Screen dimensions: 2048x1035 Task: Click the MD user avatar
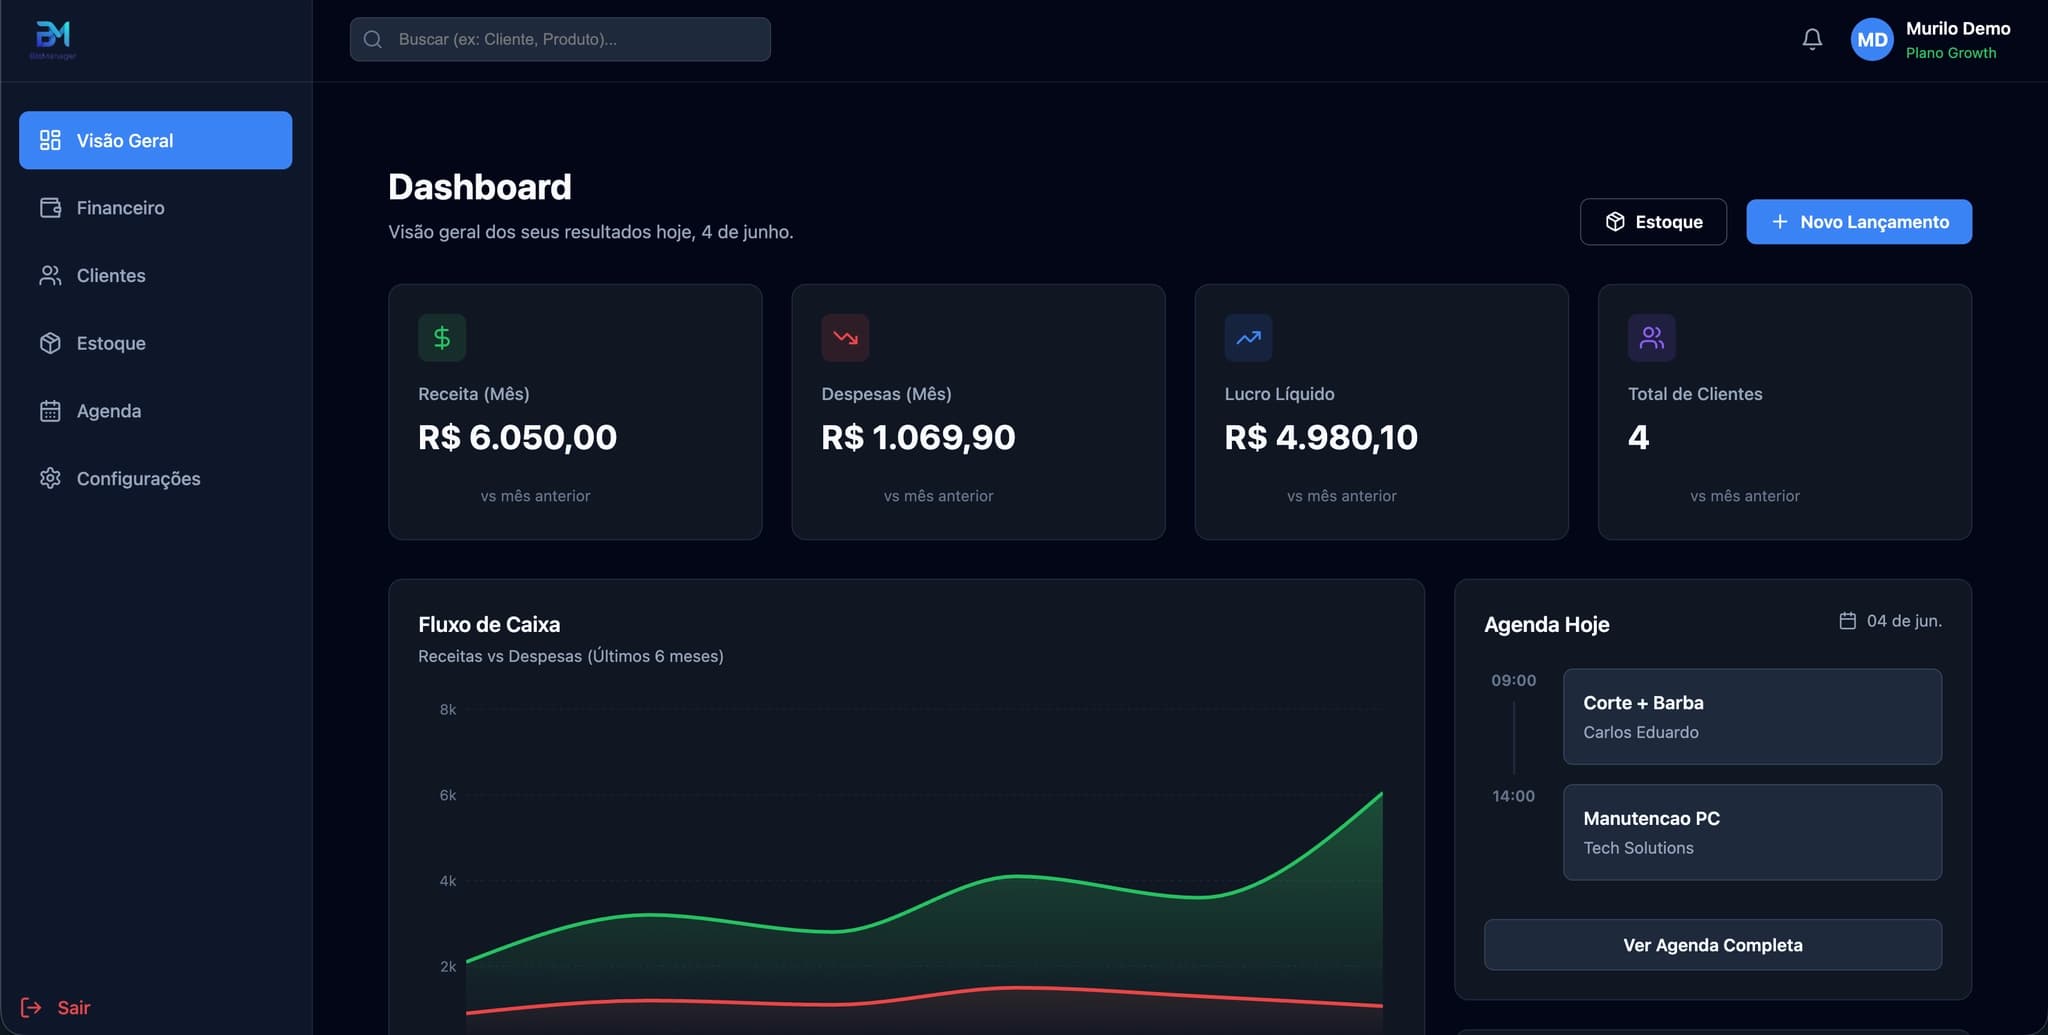coord(1872,40)
